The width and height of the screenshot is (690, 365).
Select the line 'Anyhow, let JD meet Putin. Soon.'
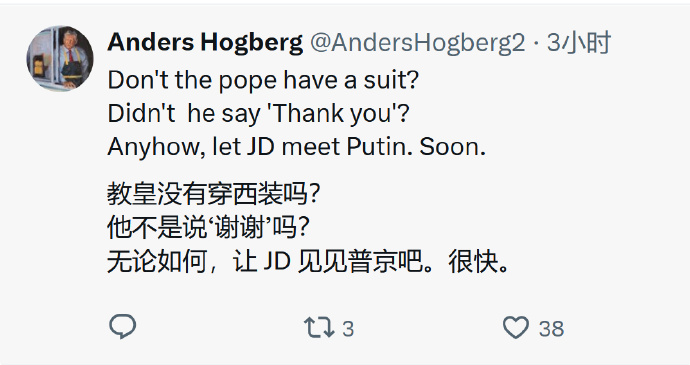pos(297,147)
